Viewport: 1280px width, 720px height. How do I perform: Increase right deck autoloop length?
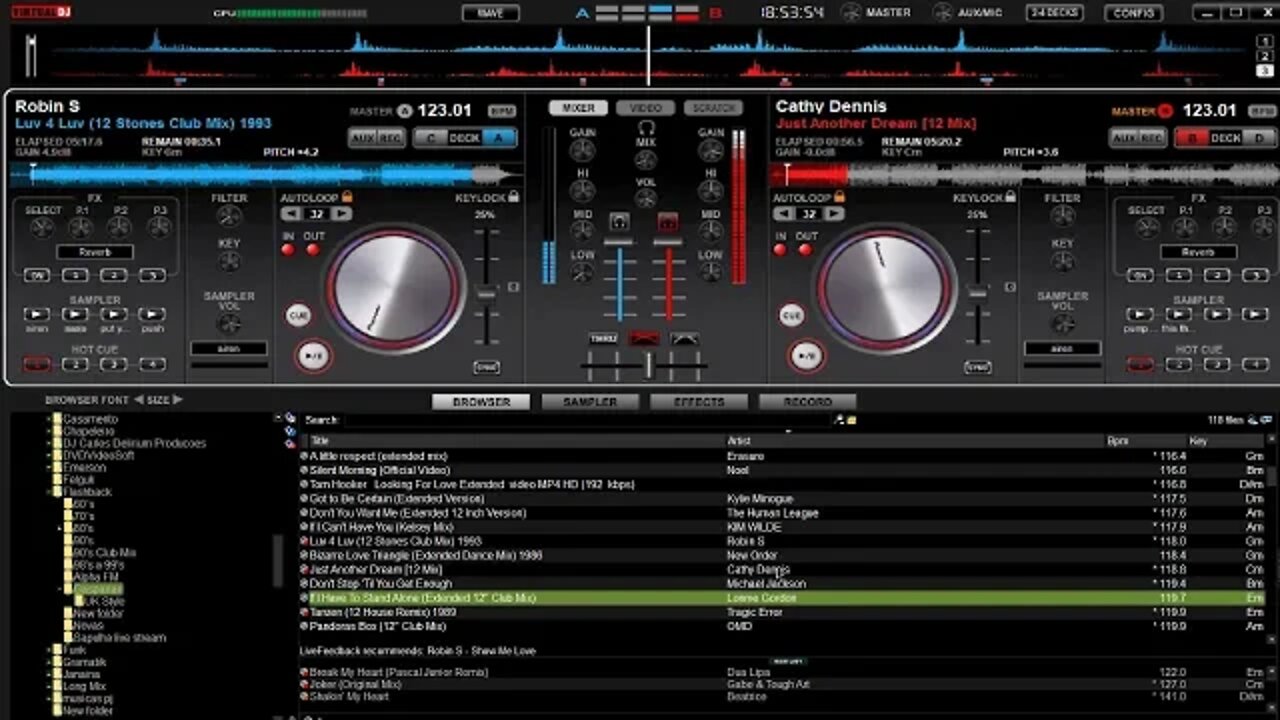pyautogui.click(x=834, y=214)
